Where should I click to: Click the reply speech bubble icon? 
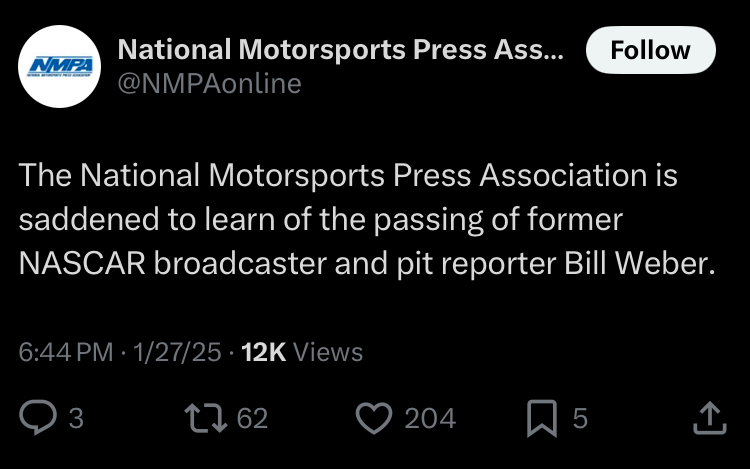pos(37,417)
